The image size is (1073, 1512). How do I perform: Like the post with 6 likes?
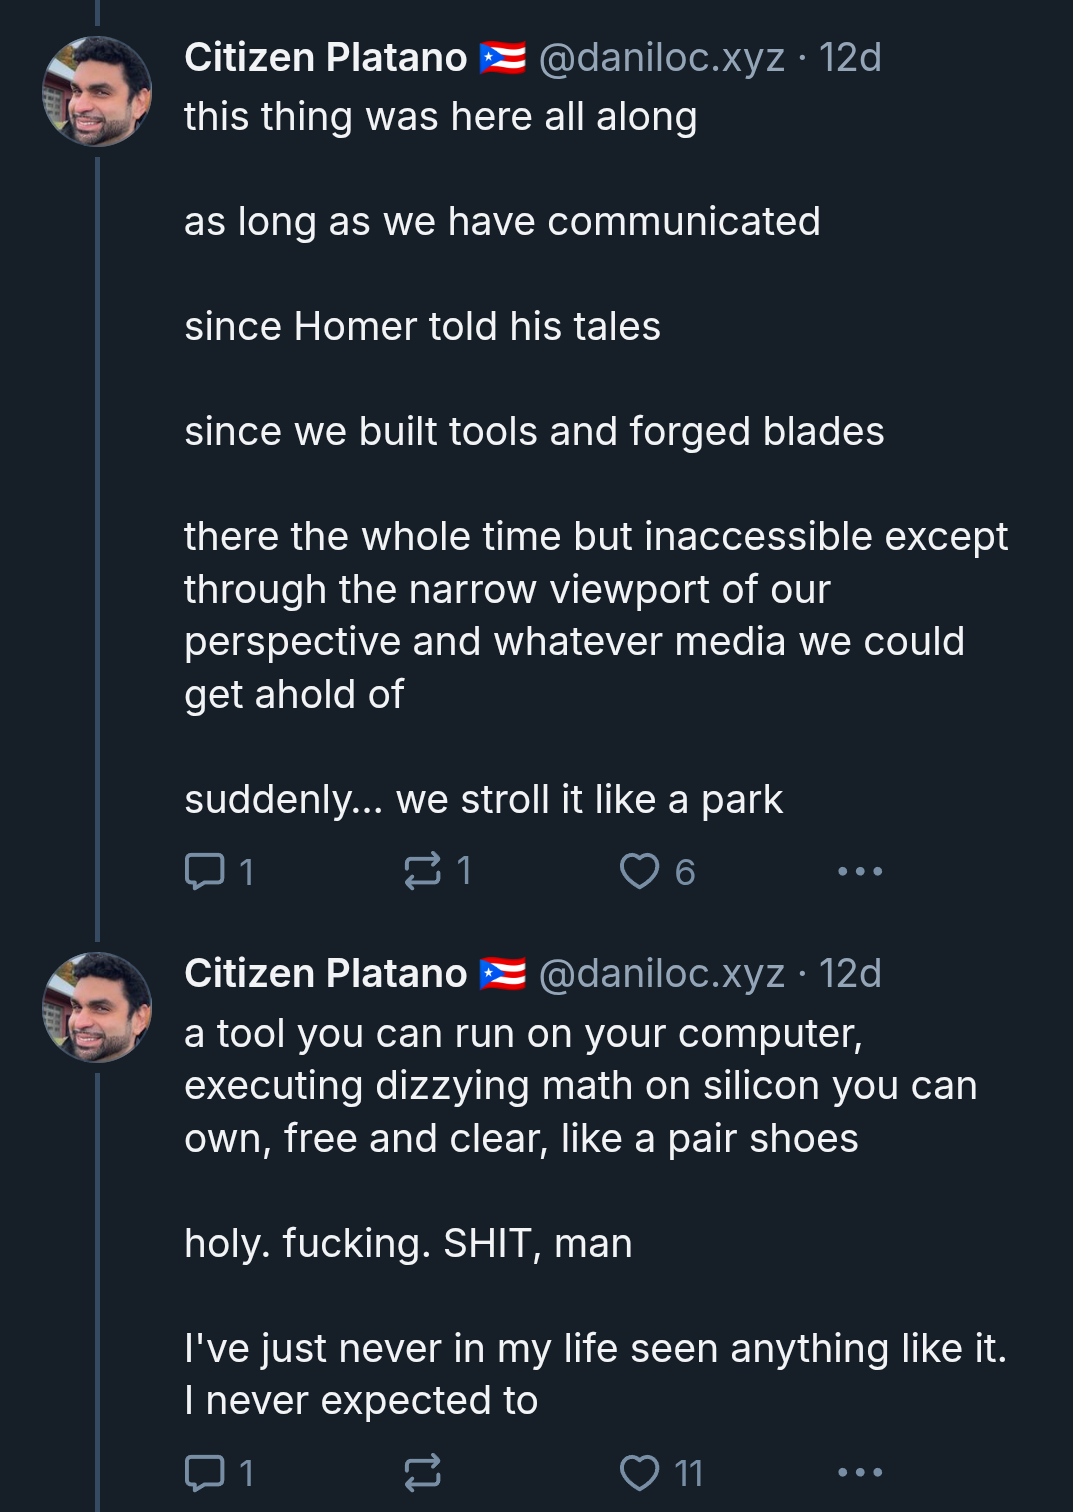pyautogui.click(x=640, y=871)
